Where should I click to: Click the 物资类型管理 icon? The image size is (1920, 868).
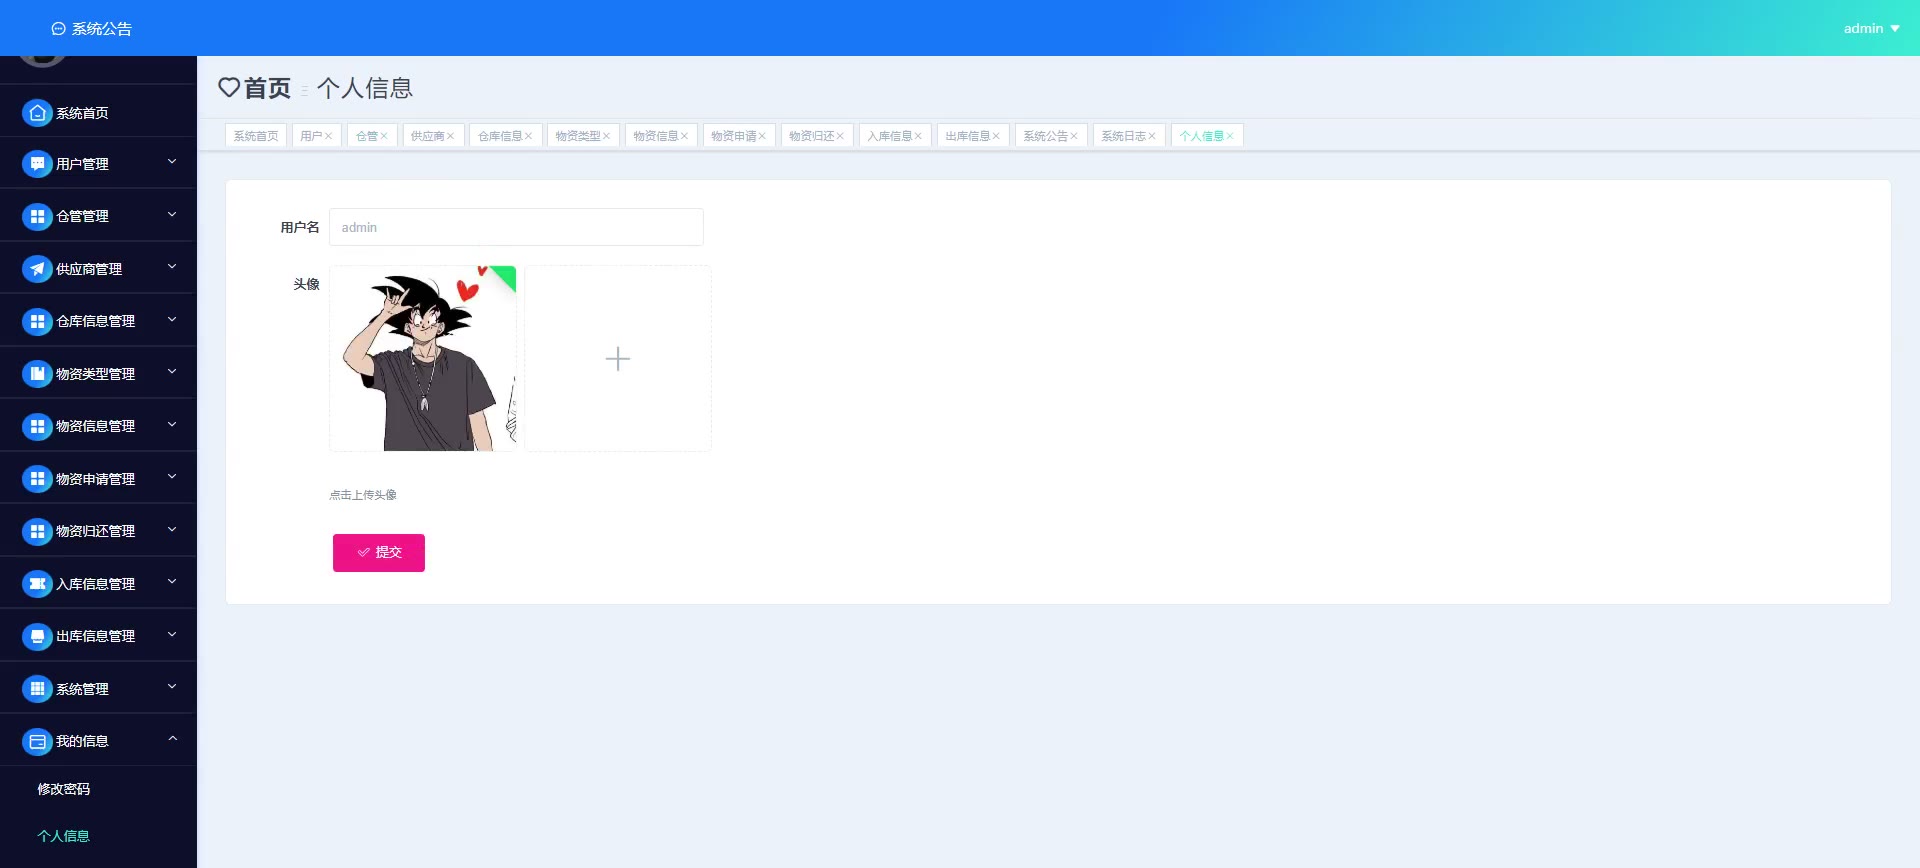point(37,374)
